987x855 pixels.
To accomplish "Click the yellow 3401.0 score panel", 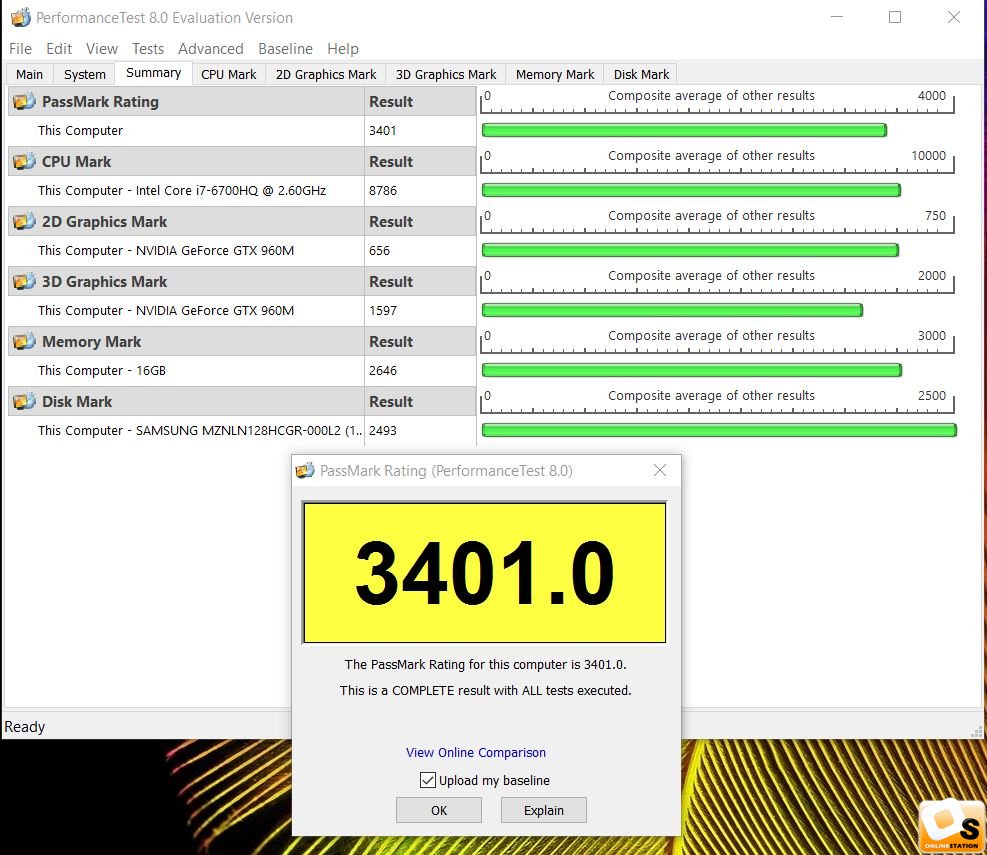I will 484,572.
